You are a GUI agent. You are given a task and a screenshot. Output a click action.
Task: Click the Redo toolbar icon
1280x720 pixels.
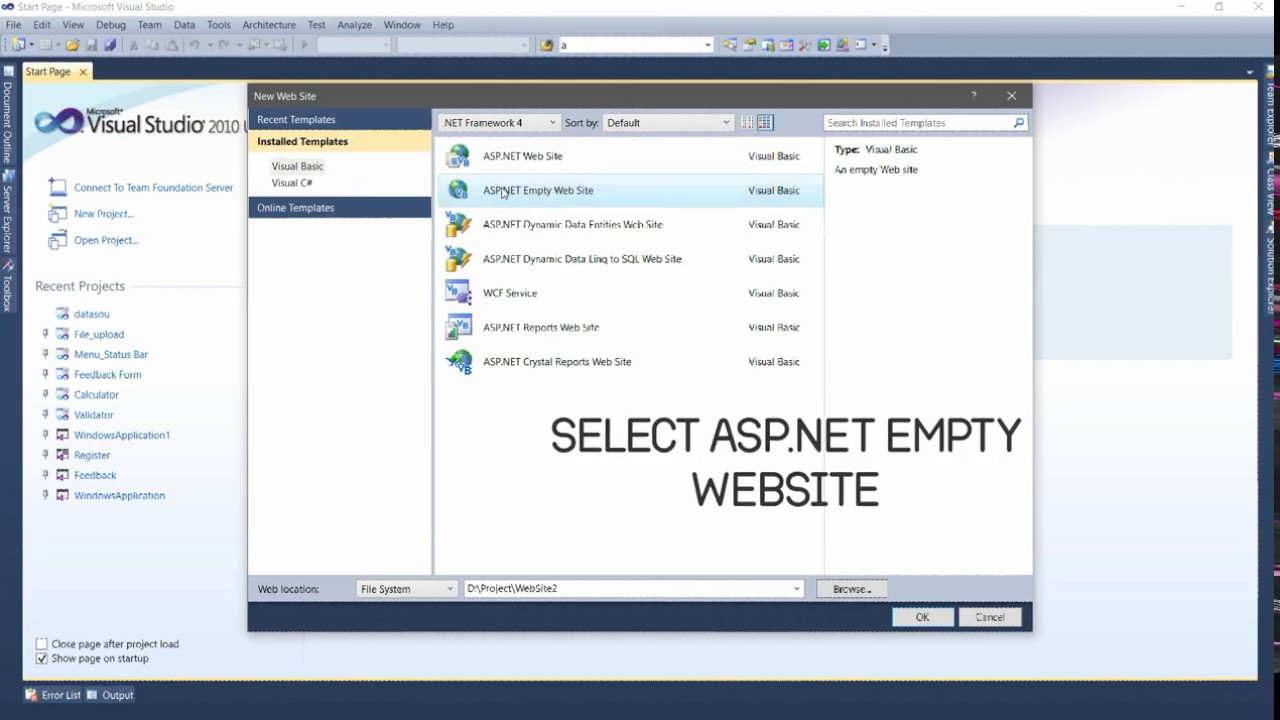point(224,45)
